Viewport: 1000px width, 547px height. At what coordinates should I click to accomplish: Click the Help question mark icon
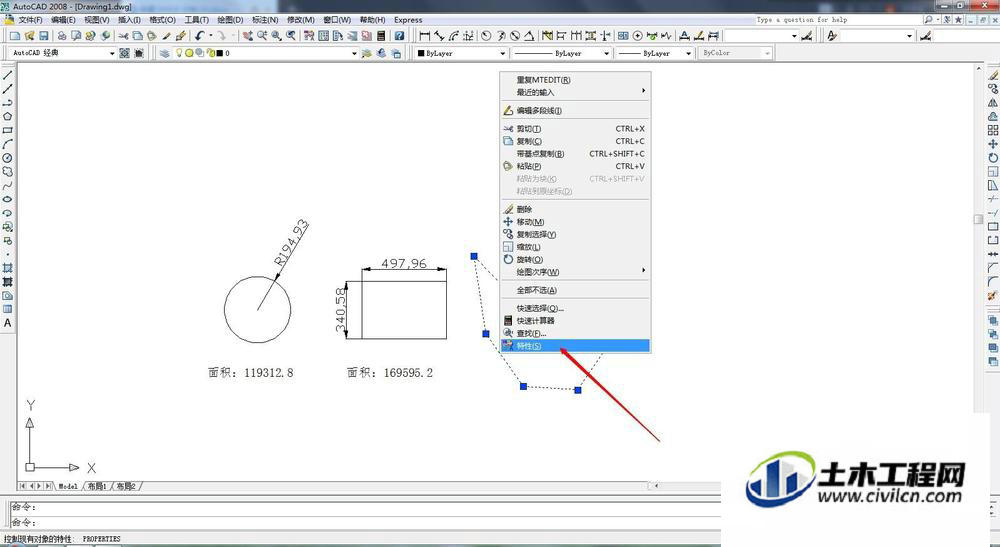coord(399,36)
